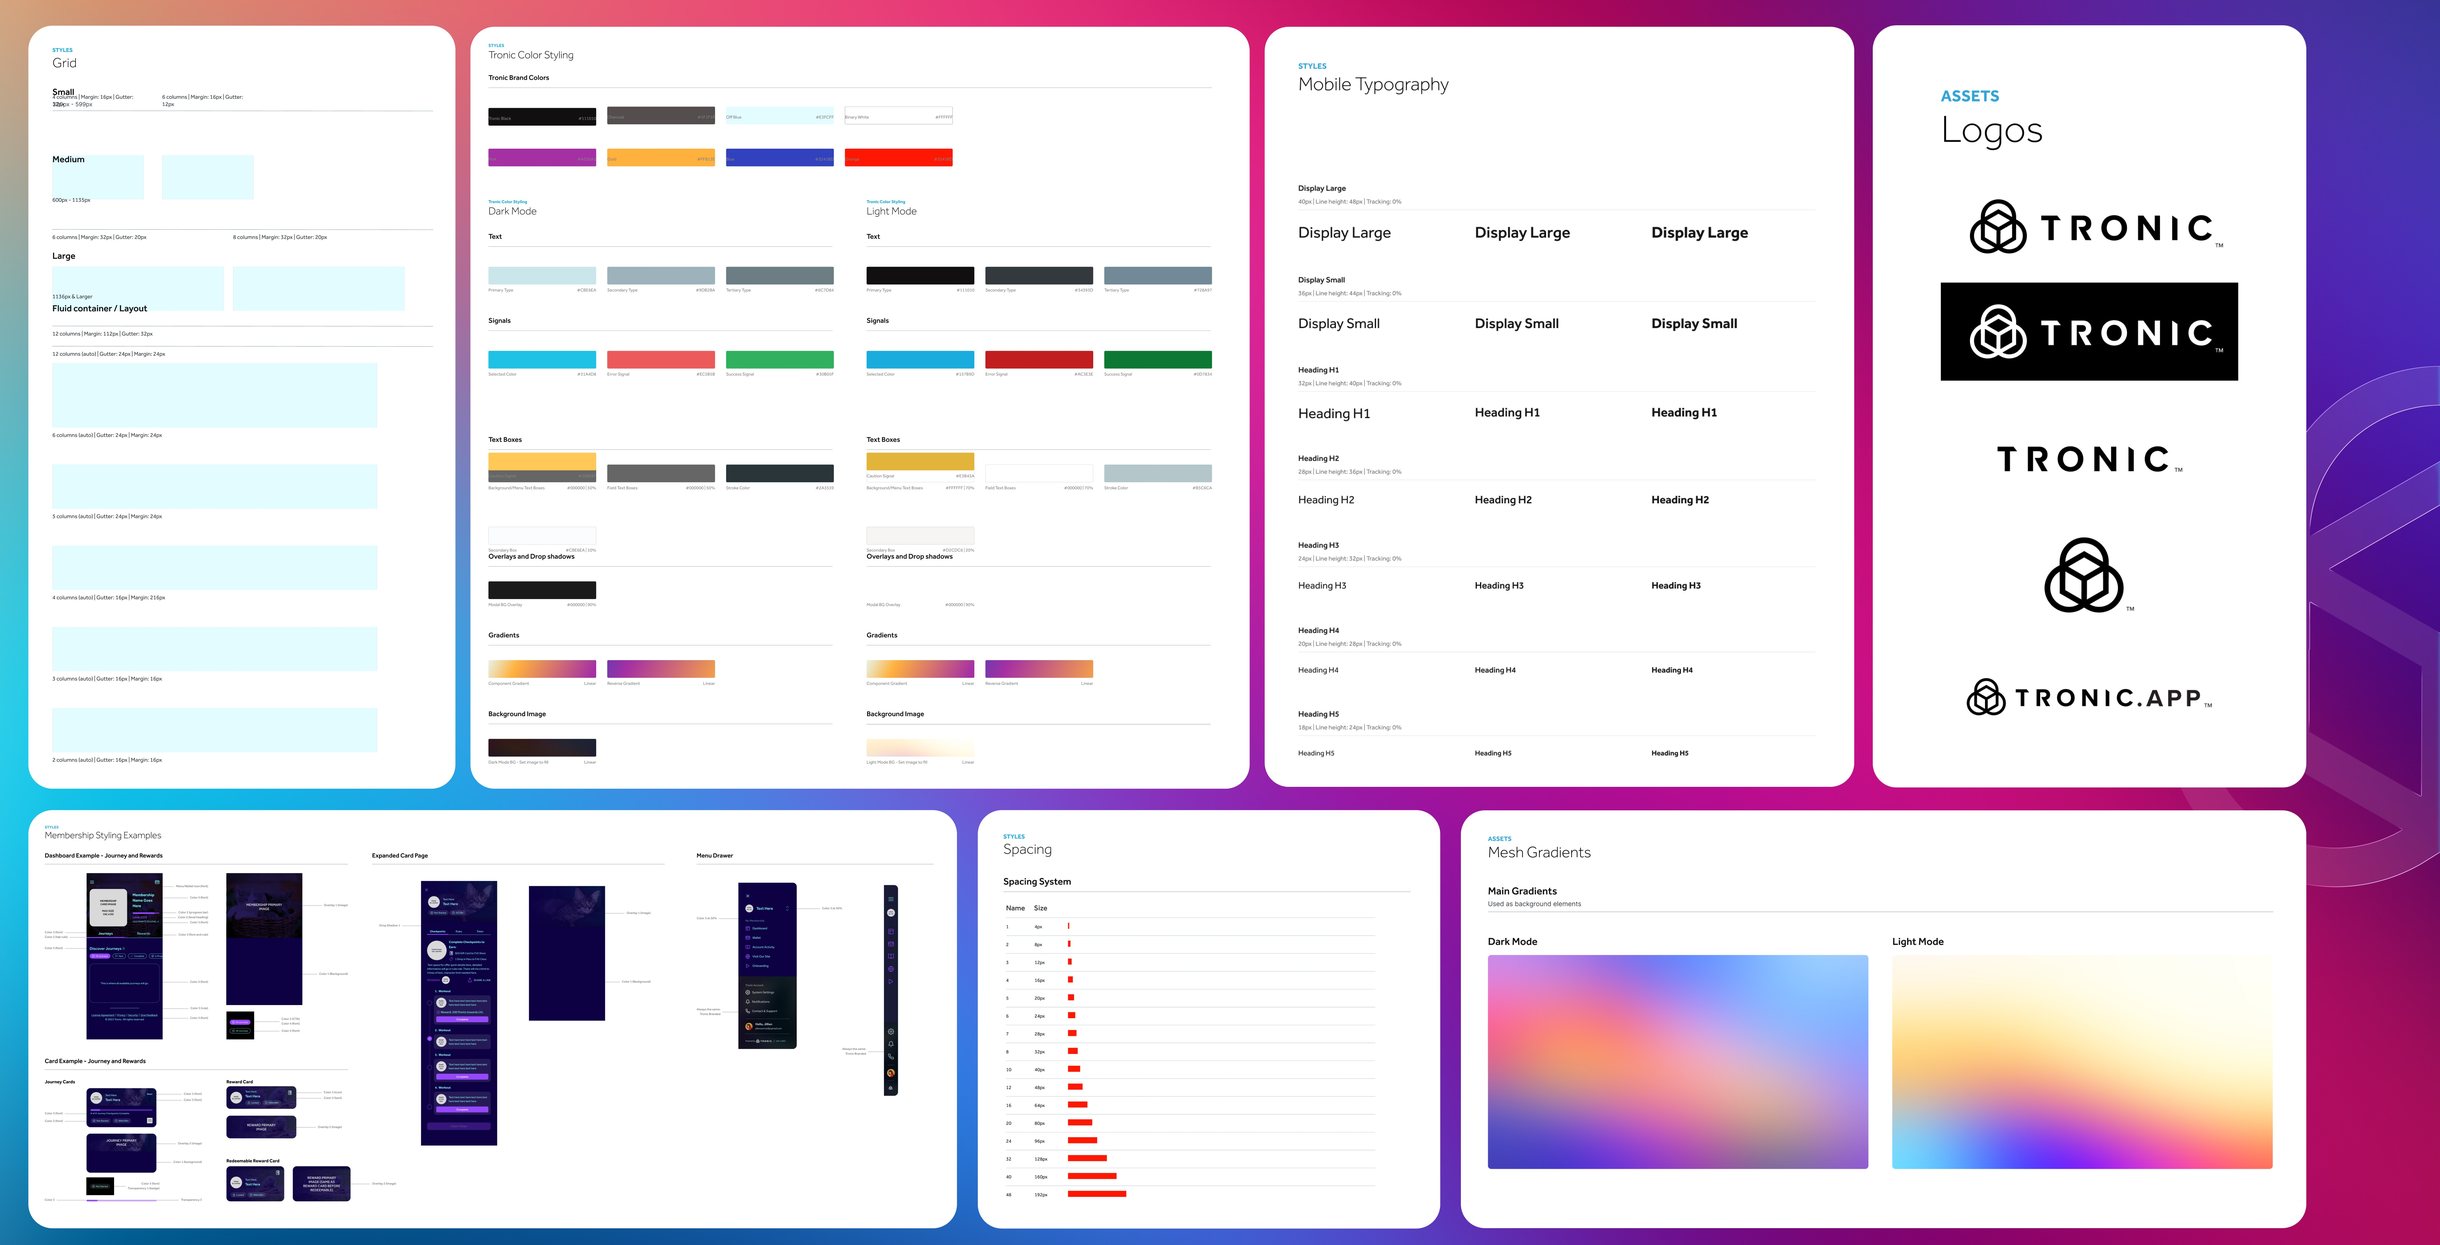Select the Binary White brand color swatch

(x=898, y=116)
